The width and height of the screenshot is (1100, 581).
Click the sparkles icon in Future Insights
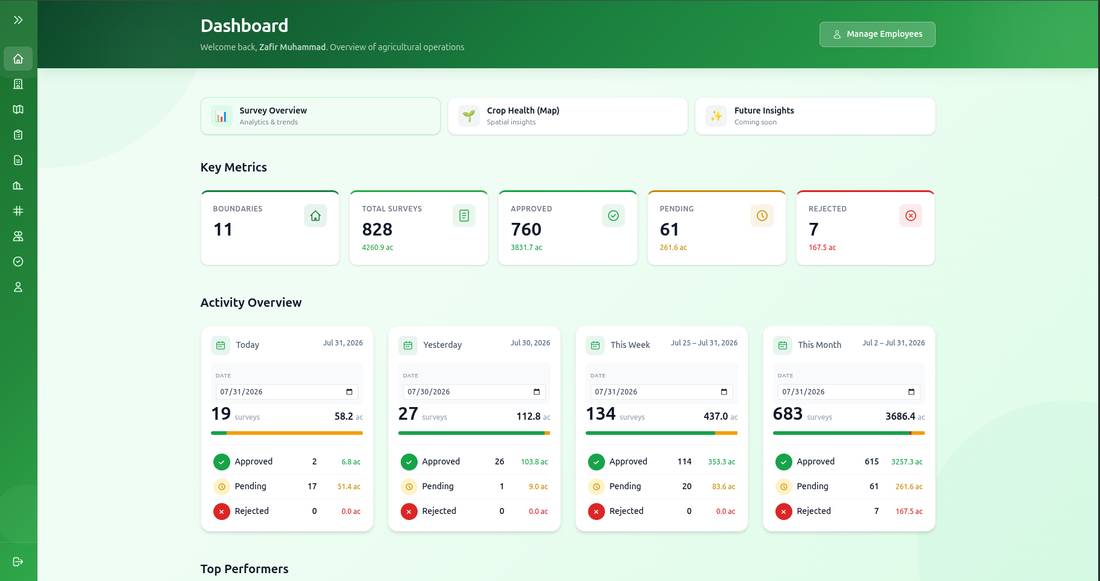(716, 116)
